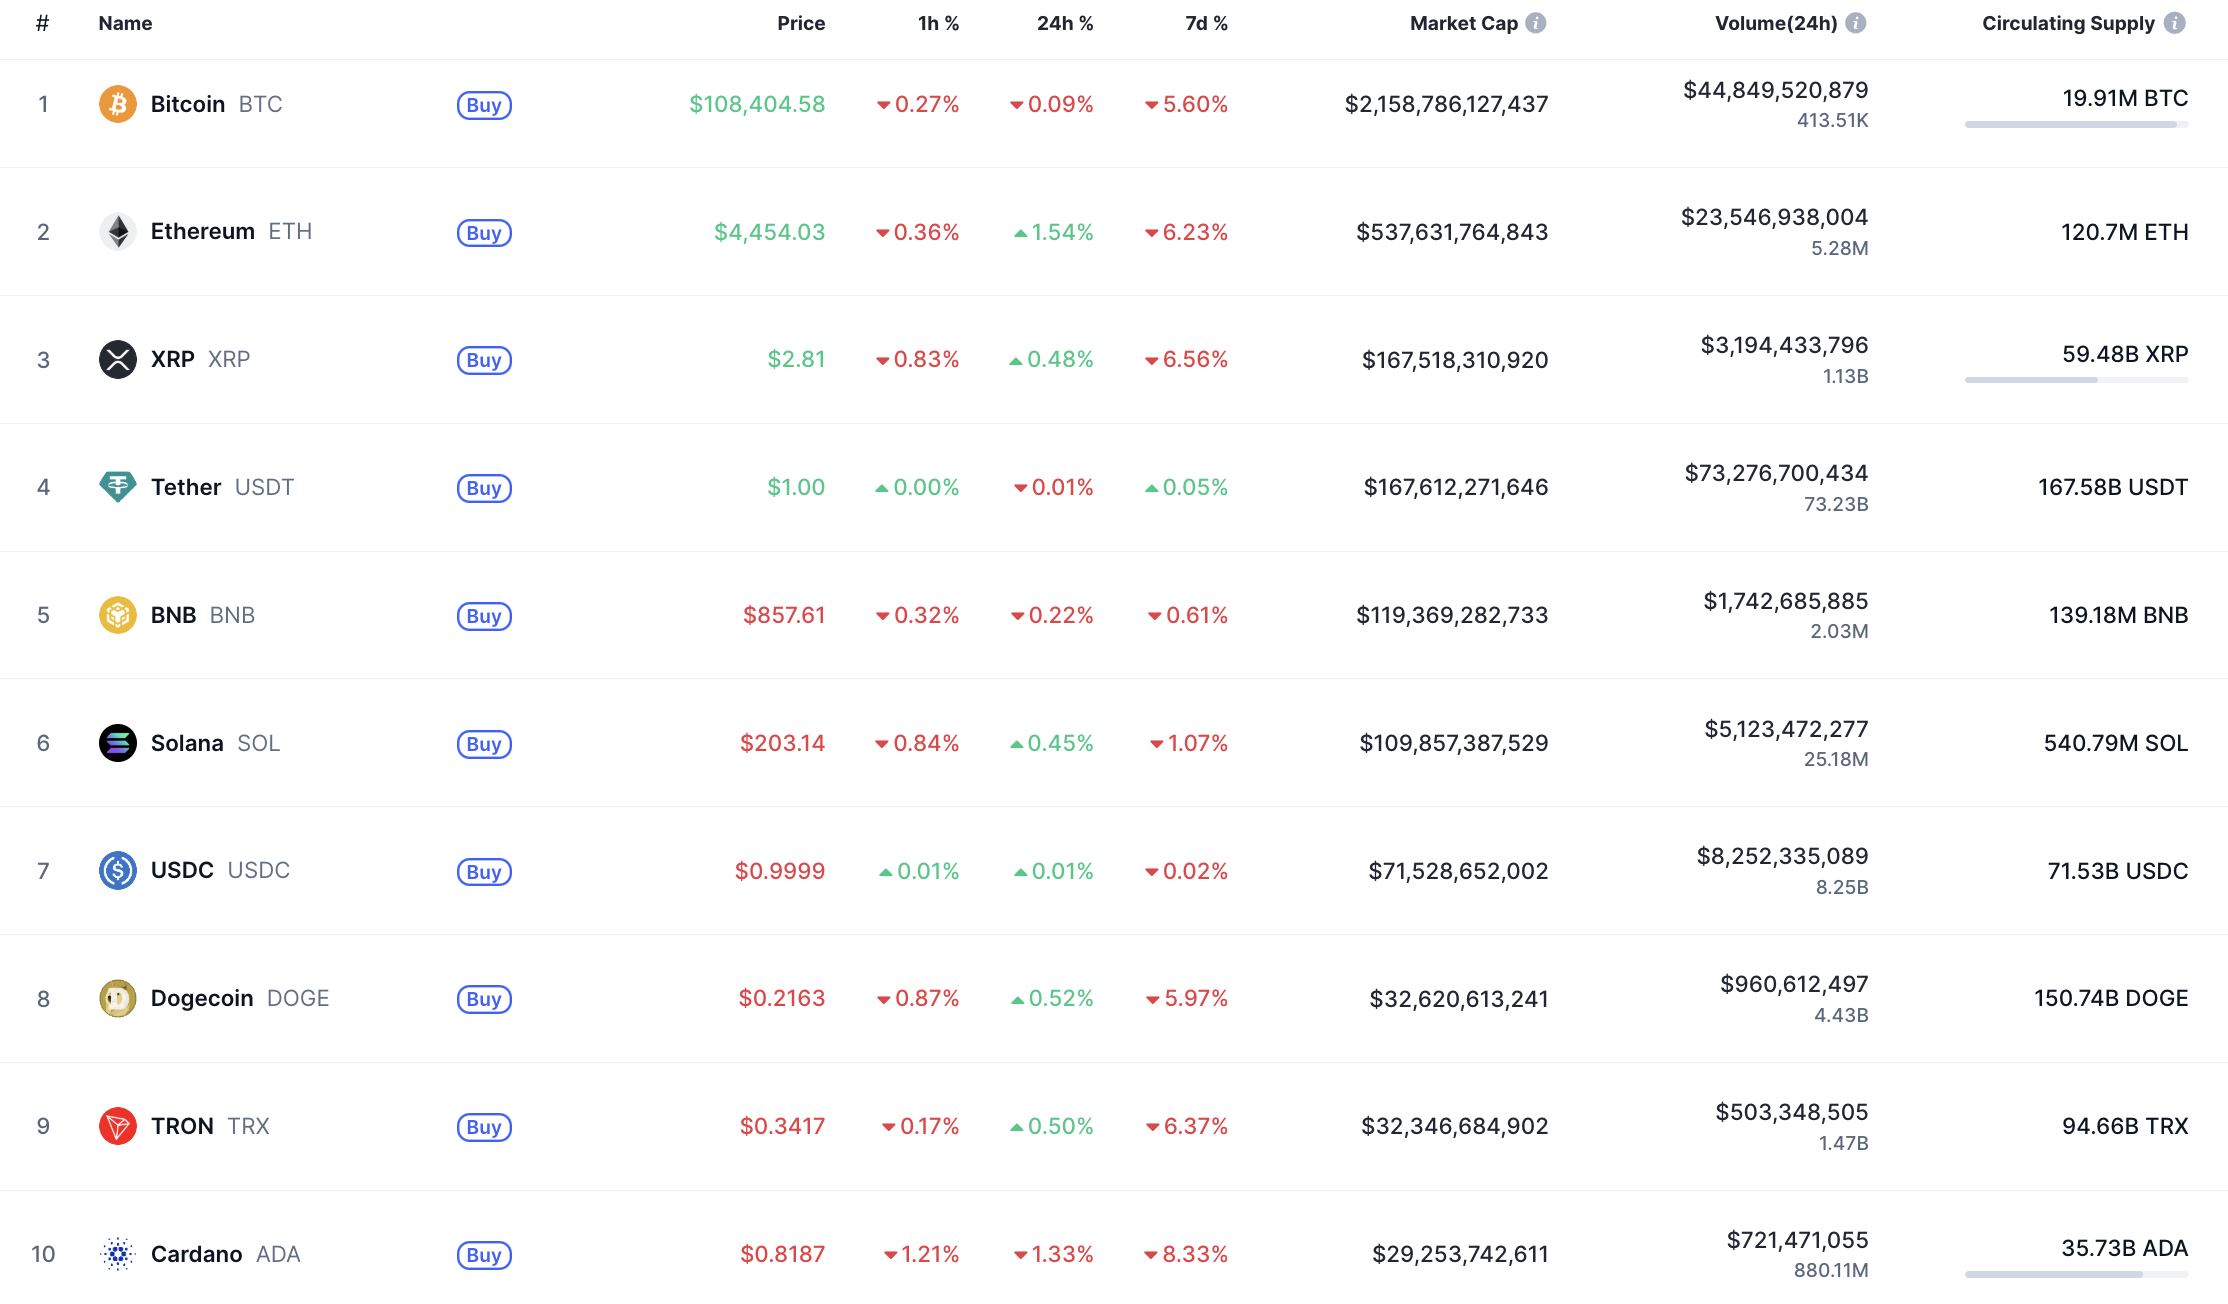
Task: Sort by the 24h % column header
Action: point(1064,23)
